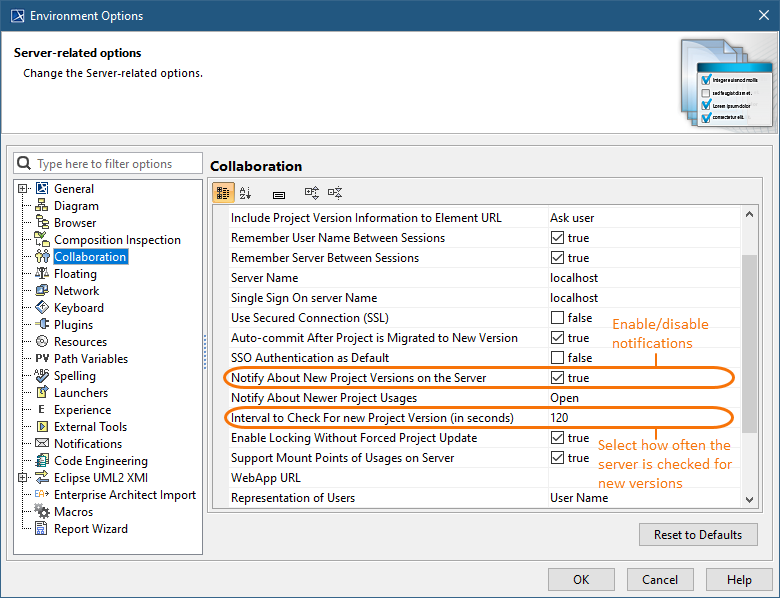Expand the Eclipse UML2 XMI node
780x598 pixels.
(23, 478)
